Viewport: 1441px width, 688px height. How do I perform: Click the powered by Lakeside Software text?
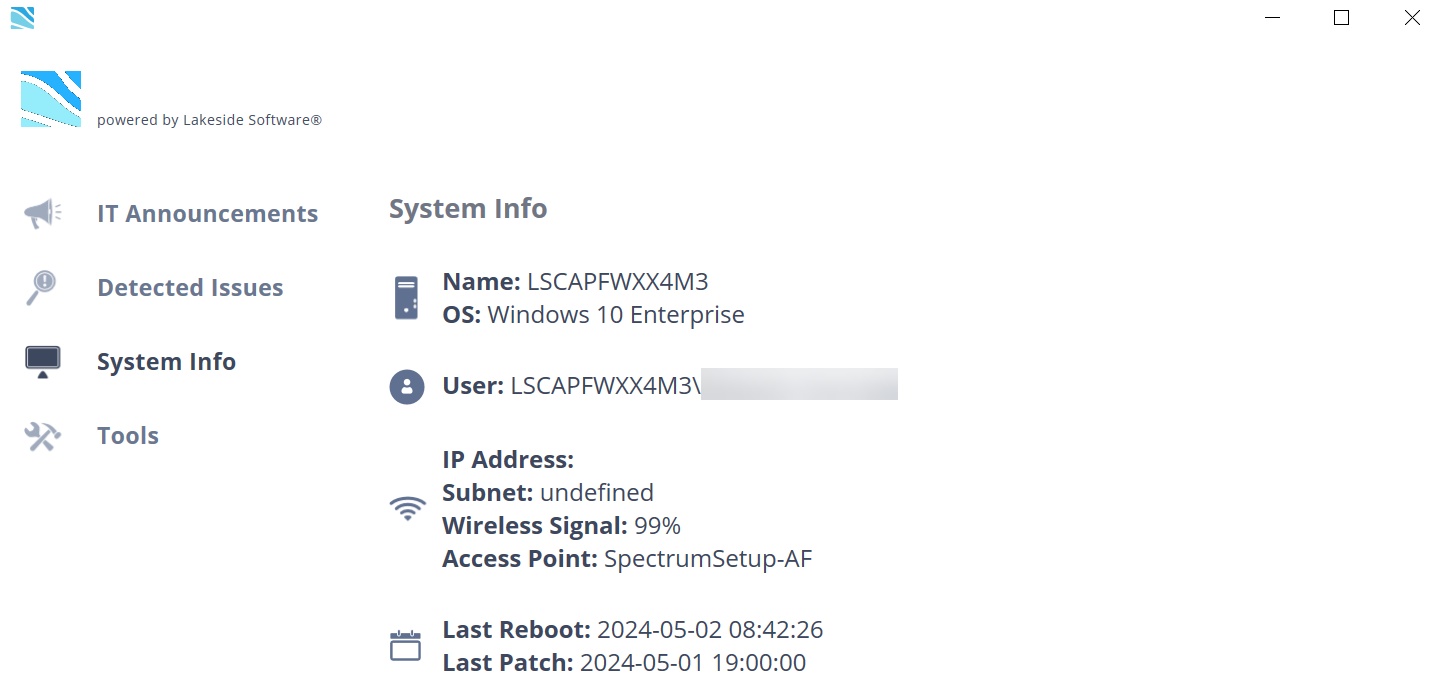coord(209,120)
